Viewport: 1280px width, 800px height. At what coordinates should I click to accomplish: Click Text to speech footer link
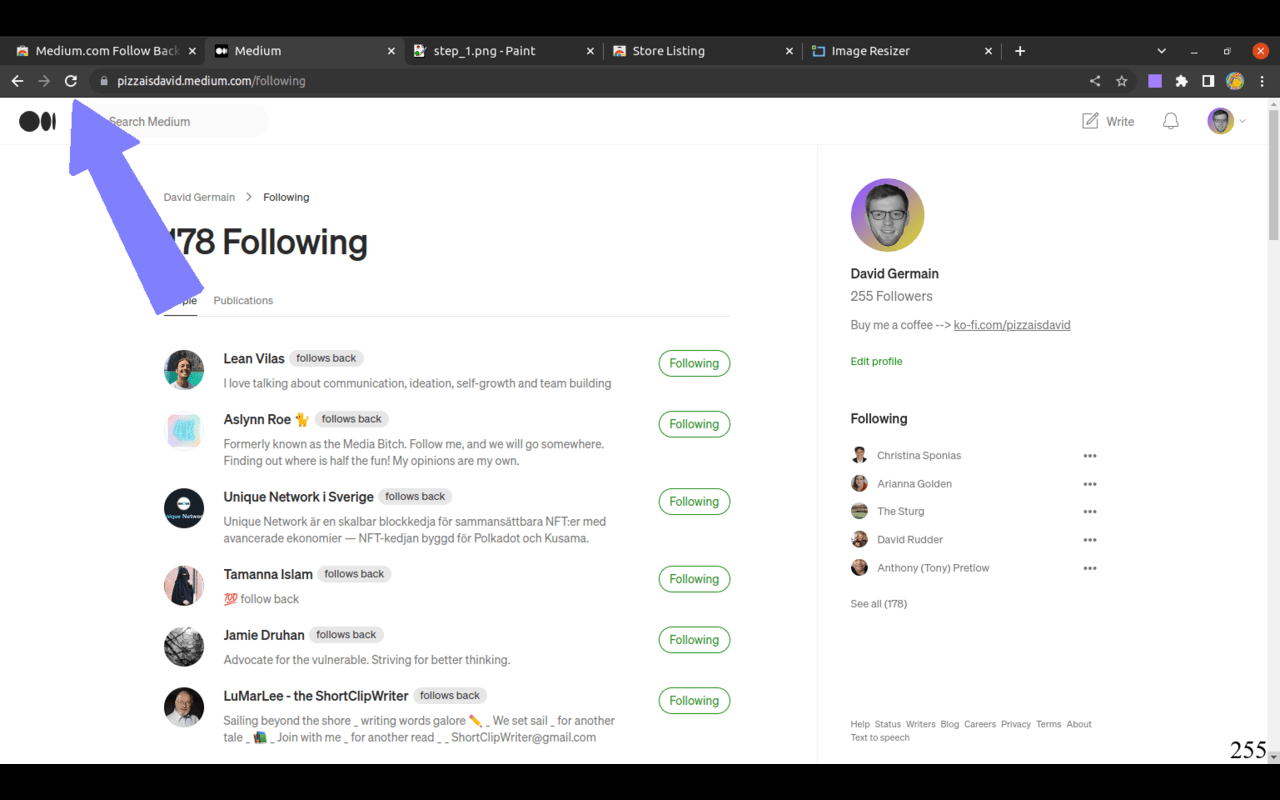[x=880, y=738]
